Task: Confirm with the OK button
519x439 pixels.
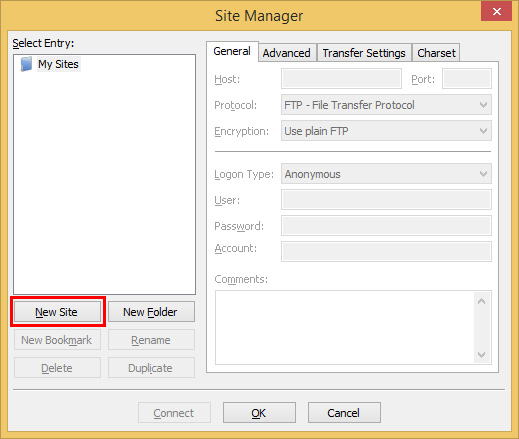Action: tap(259, 413)
